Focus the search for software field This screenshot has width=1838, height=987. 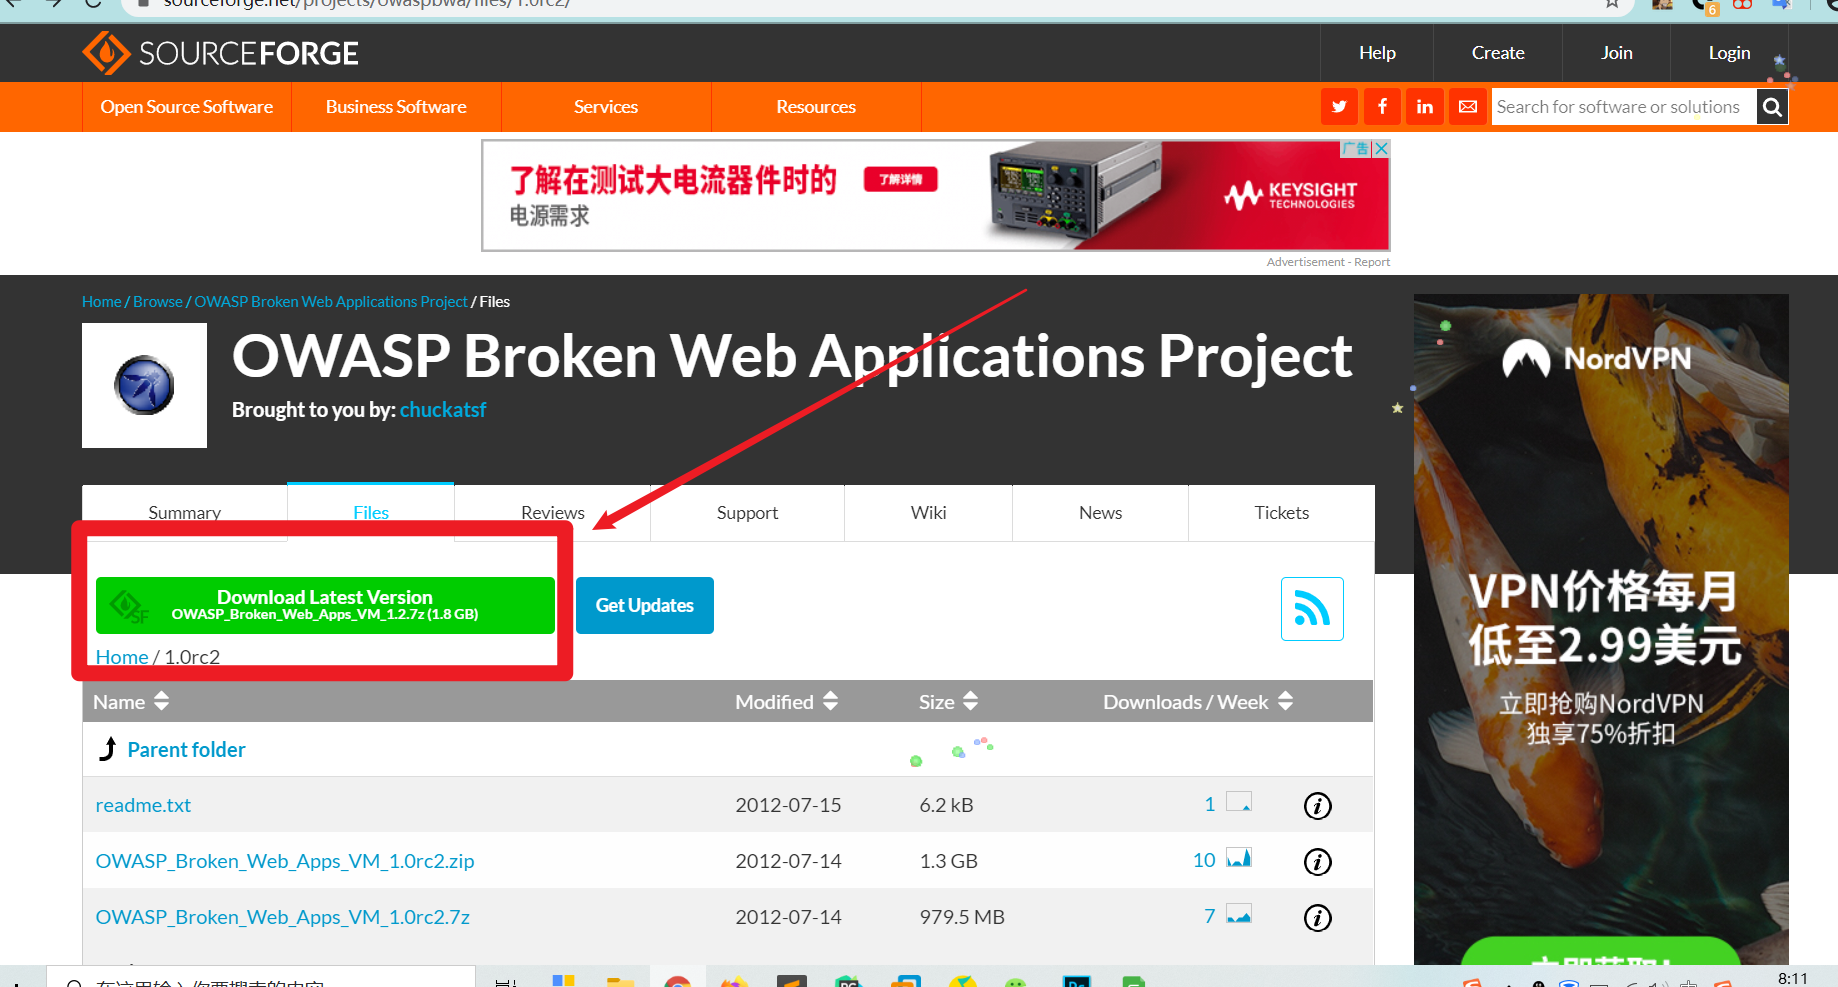point(1624,107)
